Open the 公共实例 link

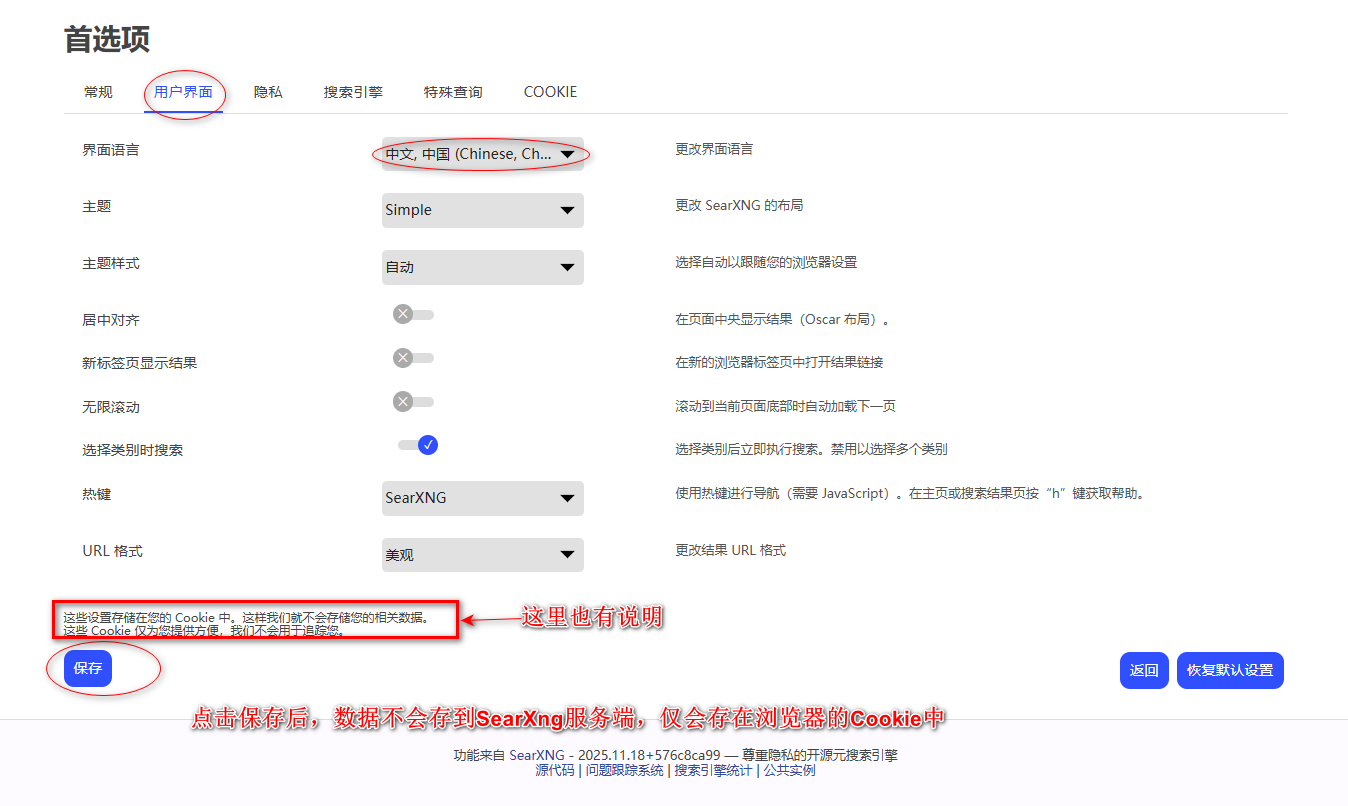click(x=789, y=771)
